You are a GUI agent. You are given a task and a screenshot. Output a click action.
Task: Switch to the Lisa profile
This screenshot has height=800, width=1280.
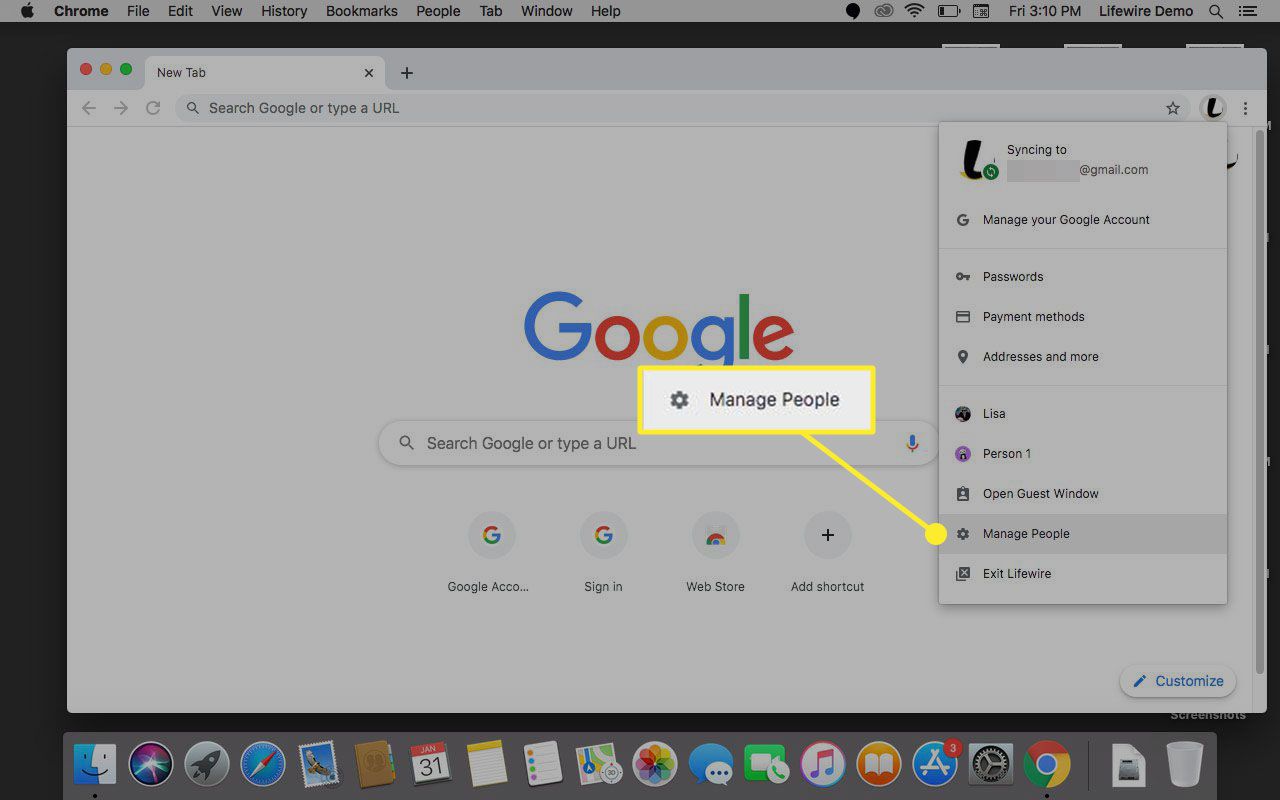pos(1083,414)
